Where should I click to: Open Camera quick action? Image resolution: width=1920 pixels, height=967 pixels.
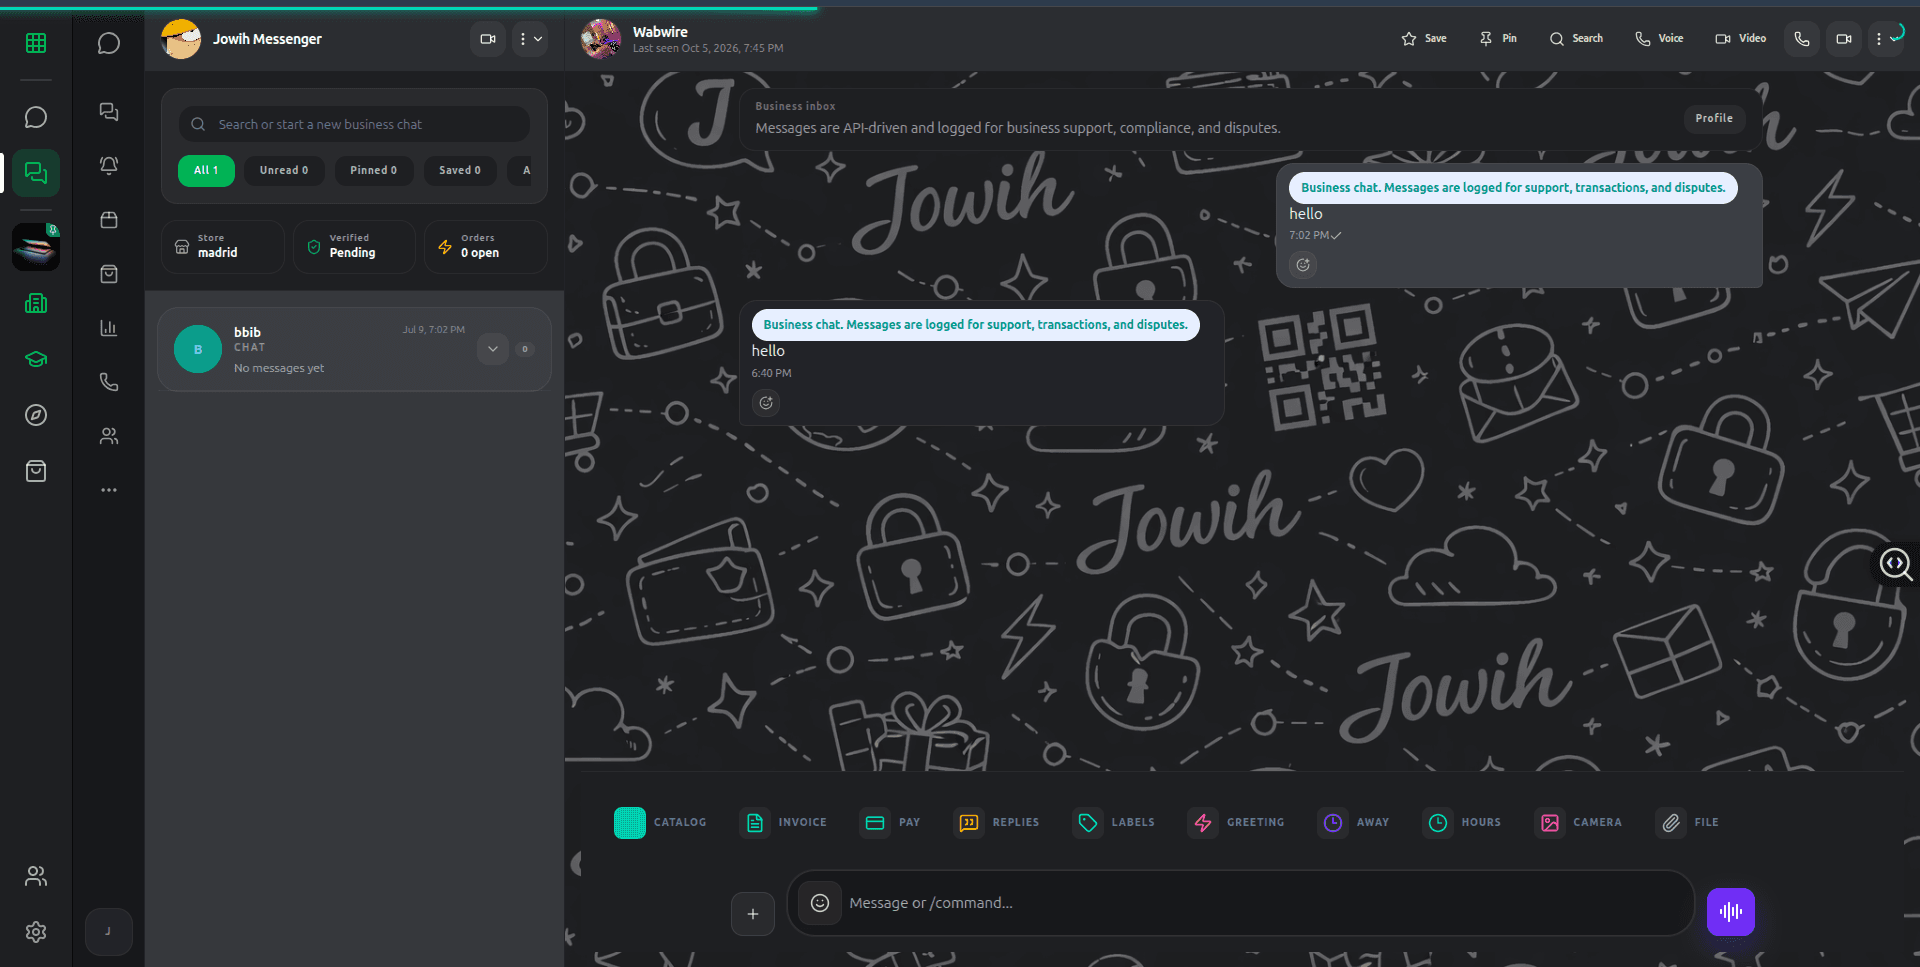point(1578,822)
